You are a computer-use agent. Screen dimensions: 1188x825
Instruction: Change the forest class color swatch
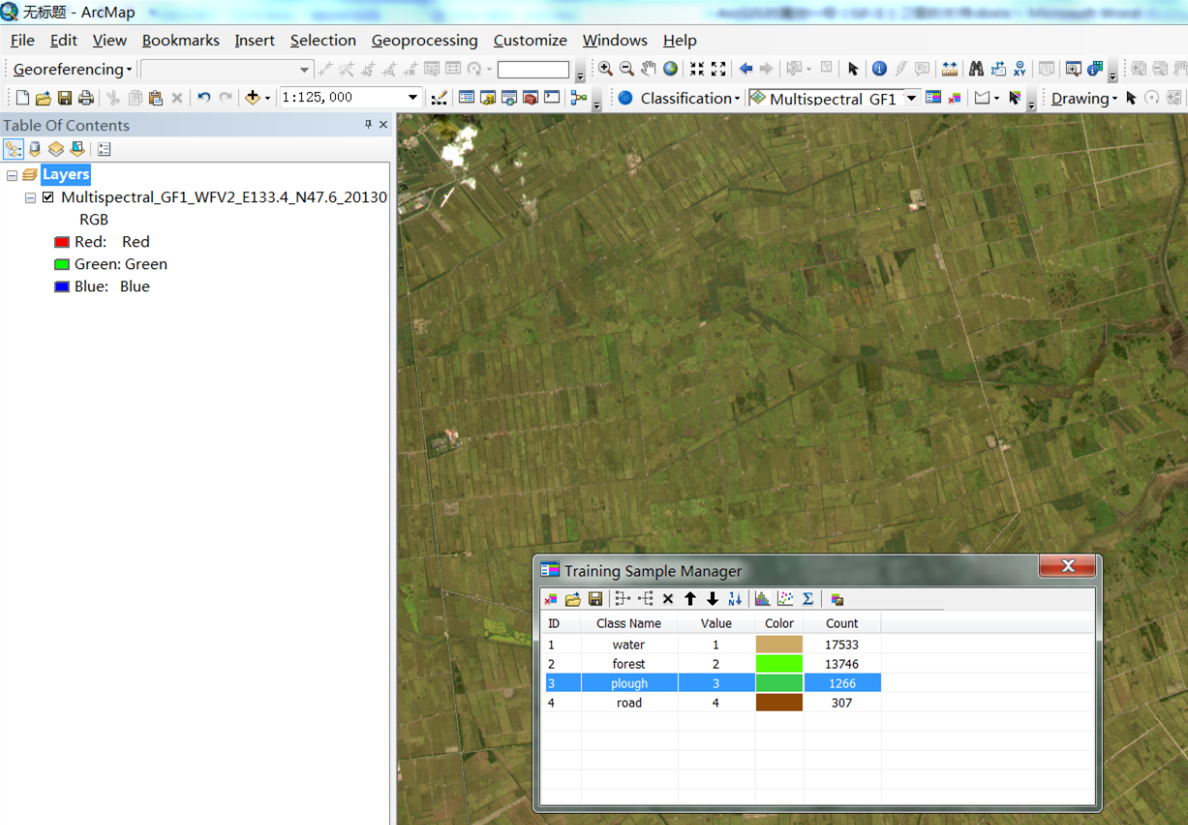[x=779, y=664]
